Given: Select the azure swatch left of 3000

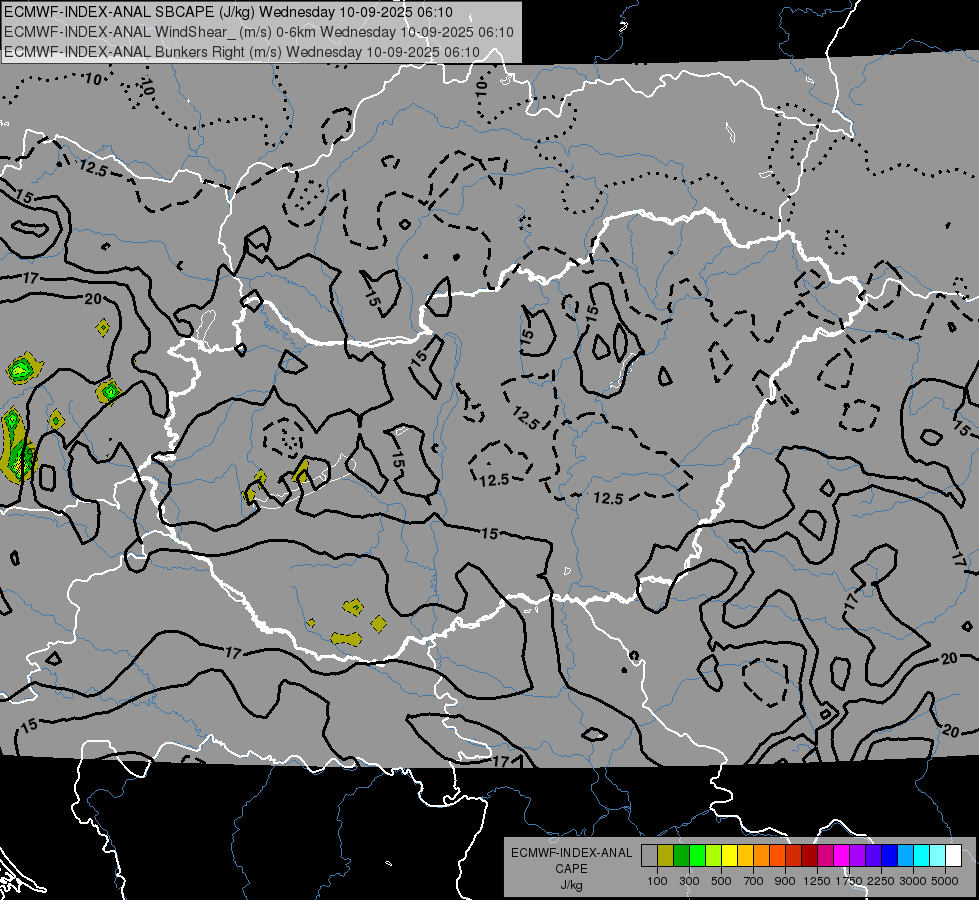Looking at the screenshot, I should (905, 856).
